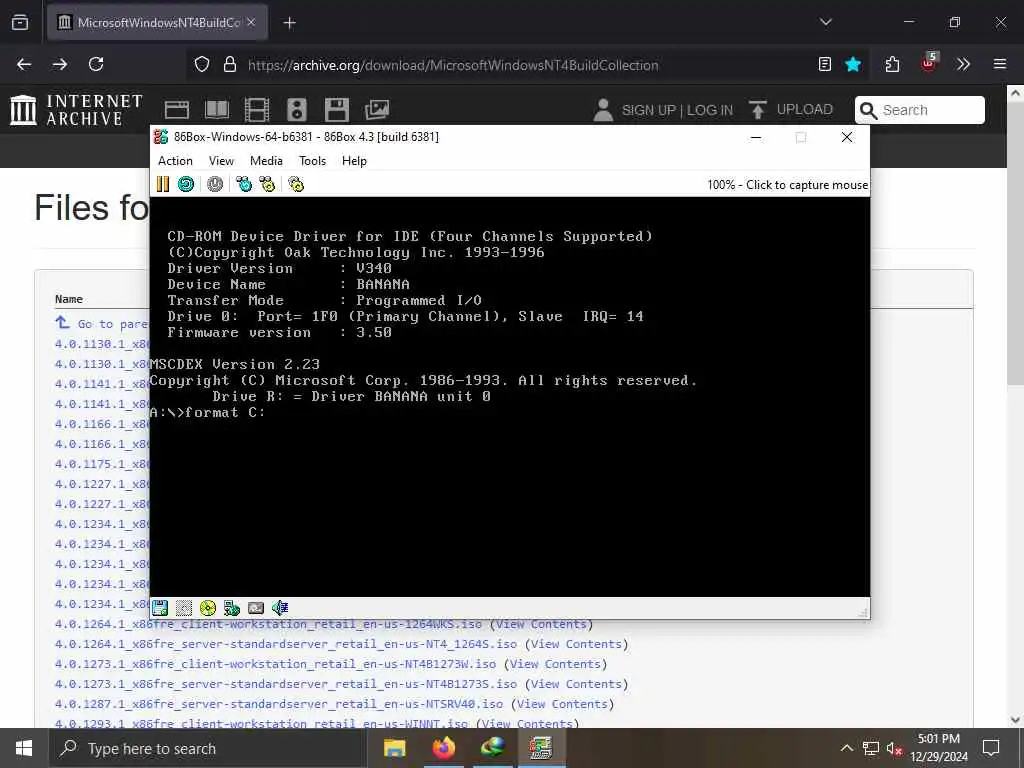Open the Internet Archive Images icon
The width and height of the screenshot is (1024, 768).
(x=377, y=110)
